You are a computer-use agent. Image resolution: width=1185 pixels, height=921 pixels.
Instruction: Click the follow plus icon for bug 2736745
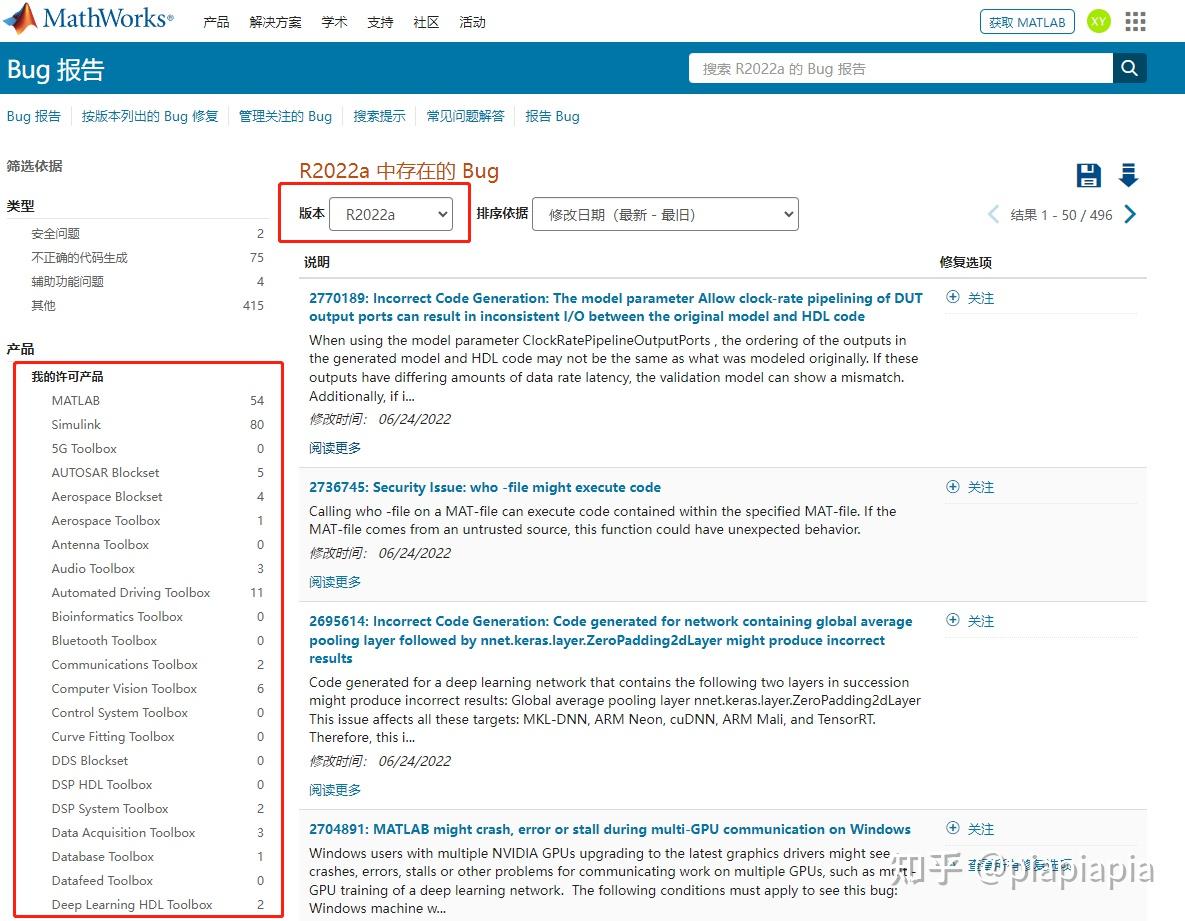pyautogui.click(x=953, y=487)
